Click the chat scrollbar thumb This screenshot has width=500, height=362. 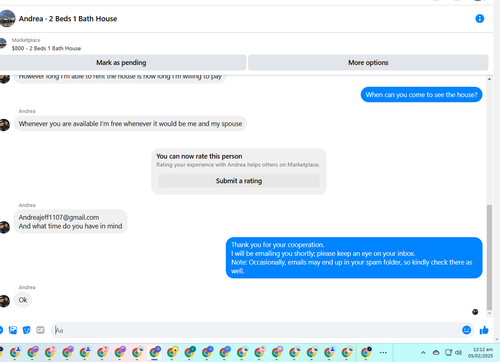pyautogui.click(x=489, y=257)
